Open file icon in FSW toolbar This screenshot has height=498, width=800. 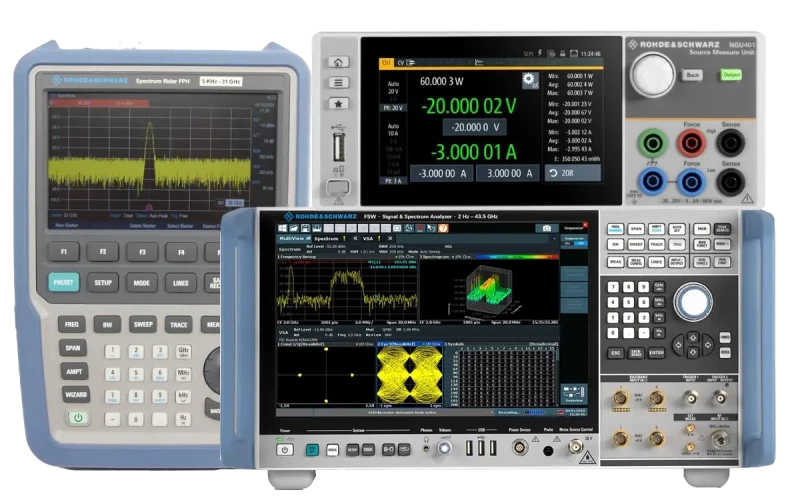[294, 229]
